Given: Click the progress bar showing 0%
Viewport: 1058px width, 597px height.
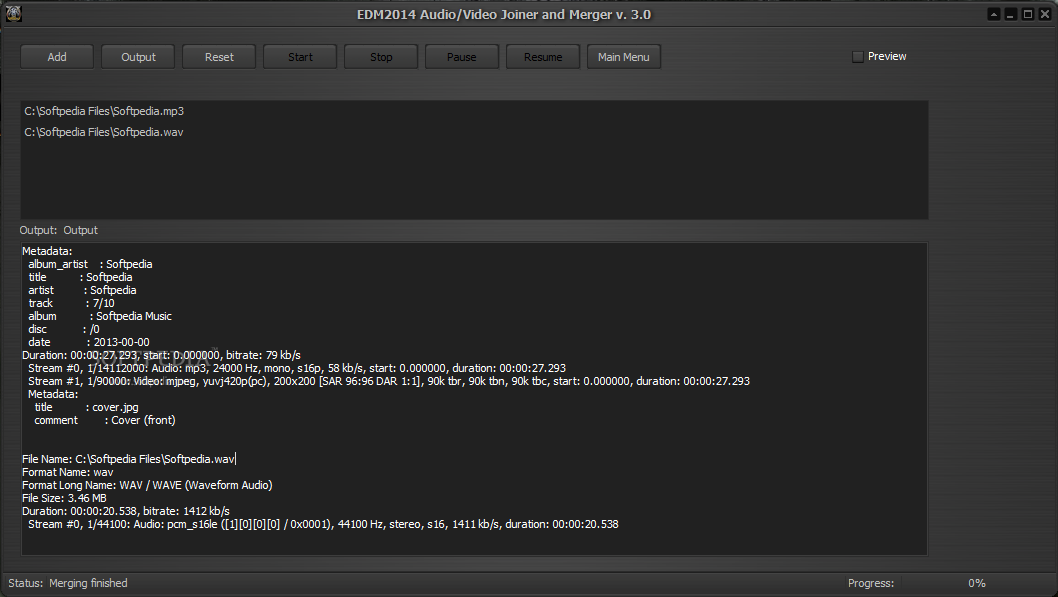Looking at the screenshot, I should tap(976, 583).
